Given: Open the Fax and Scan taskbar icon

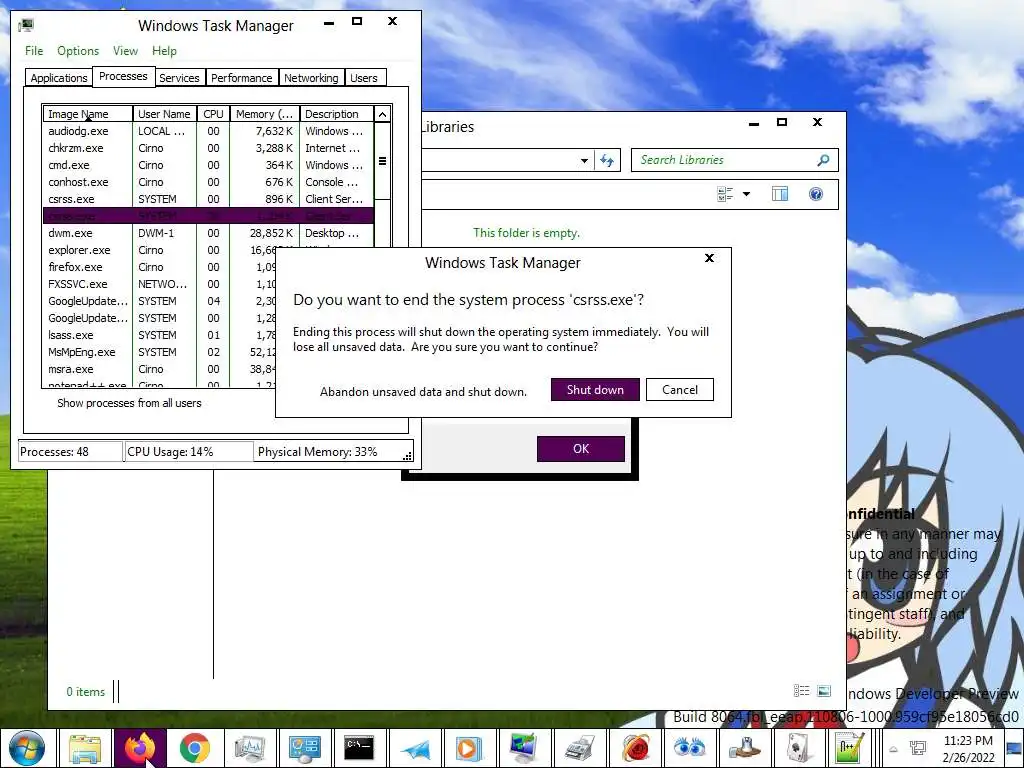Looking at the screenshot, I should point(579,748).
